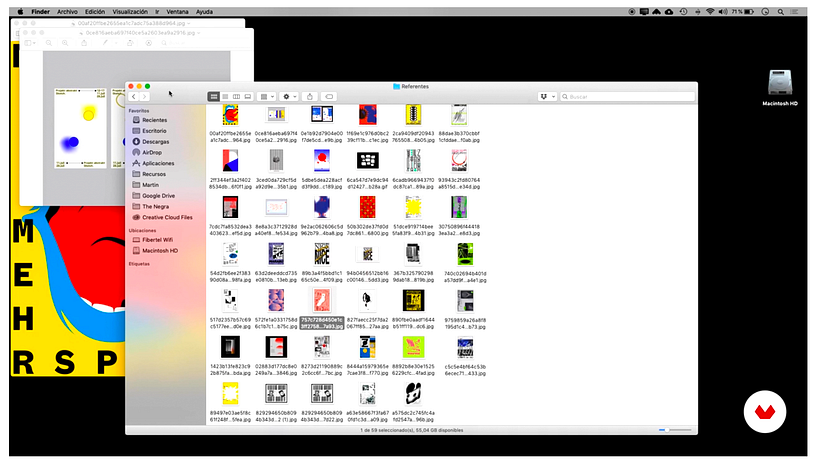The width and height of the screenshot is (820, 463).
Task: Go back with the Finder back arrow
Action: [134, 97]
